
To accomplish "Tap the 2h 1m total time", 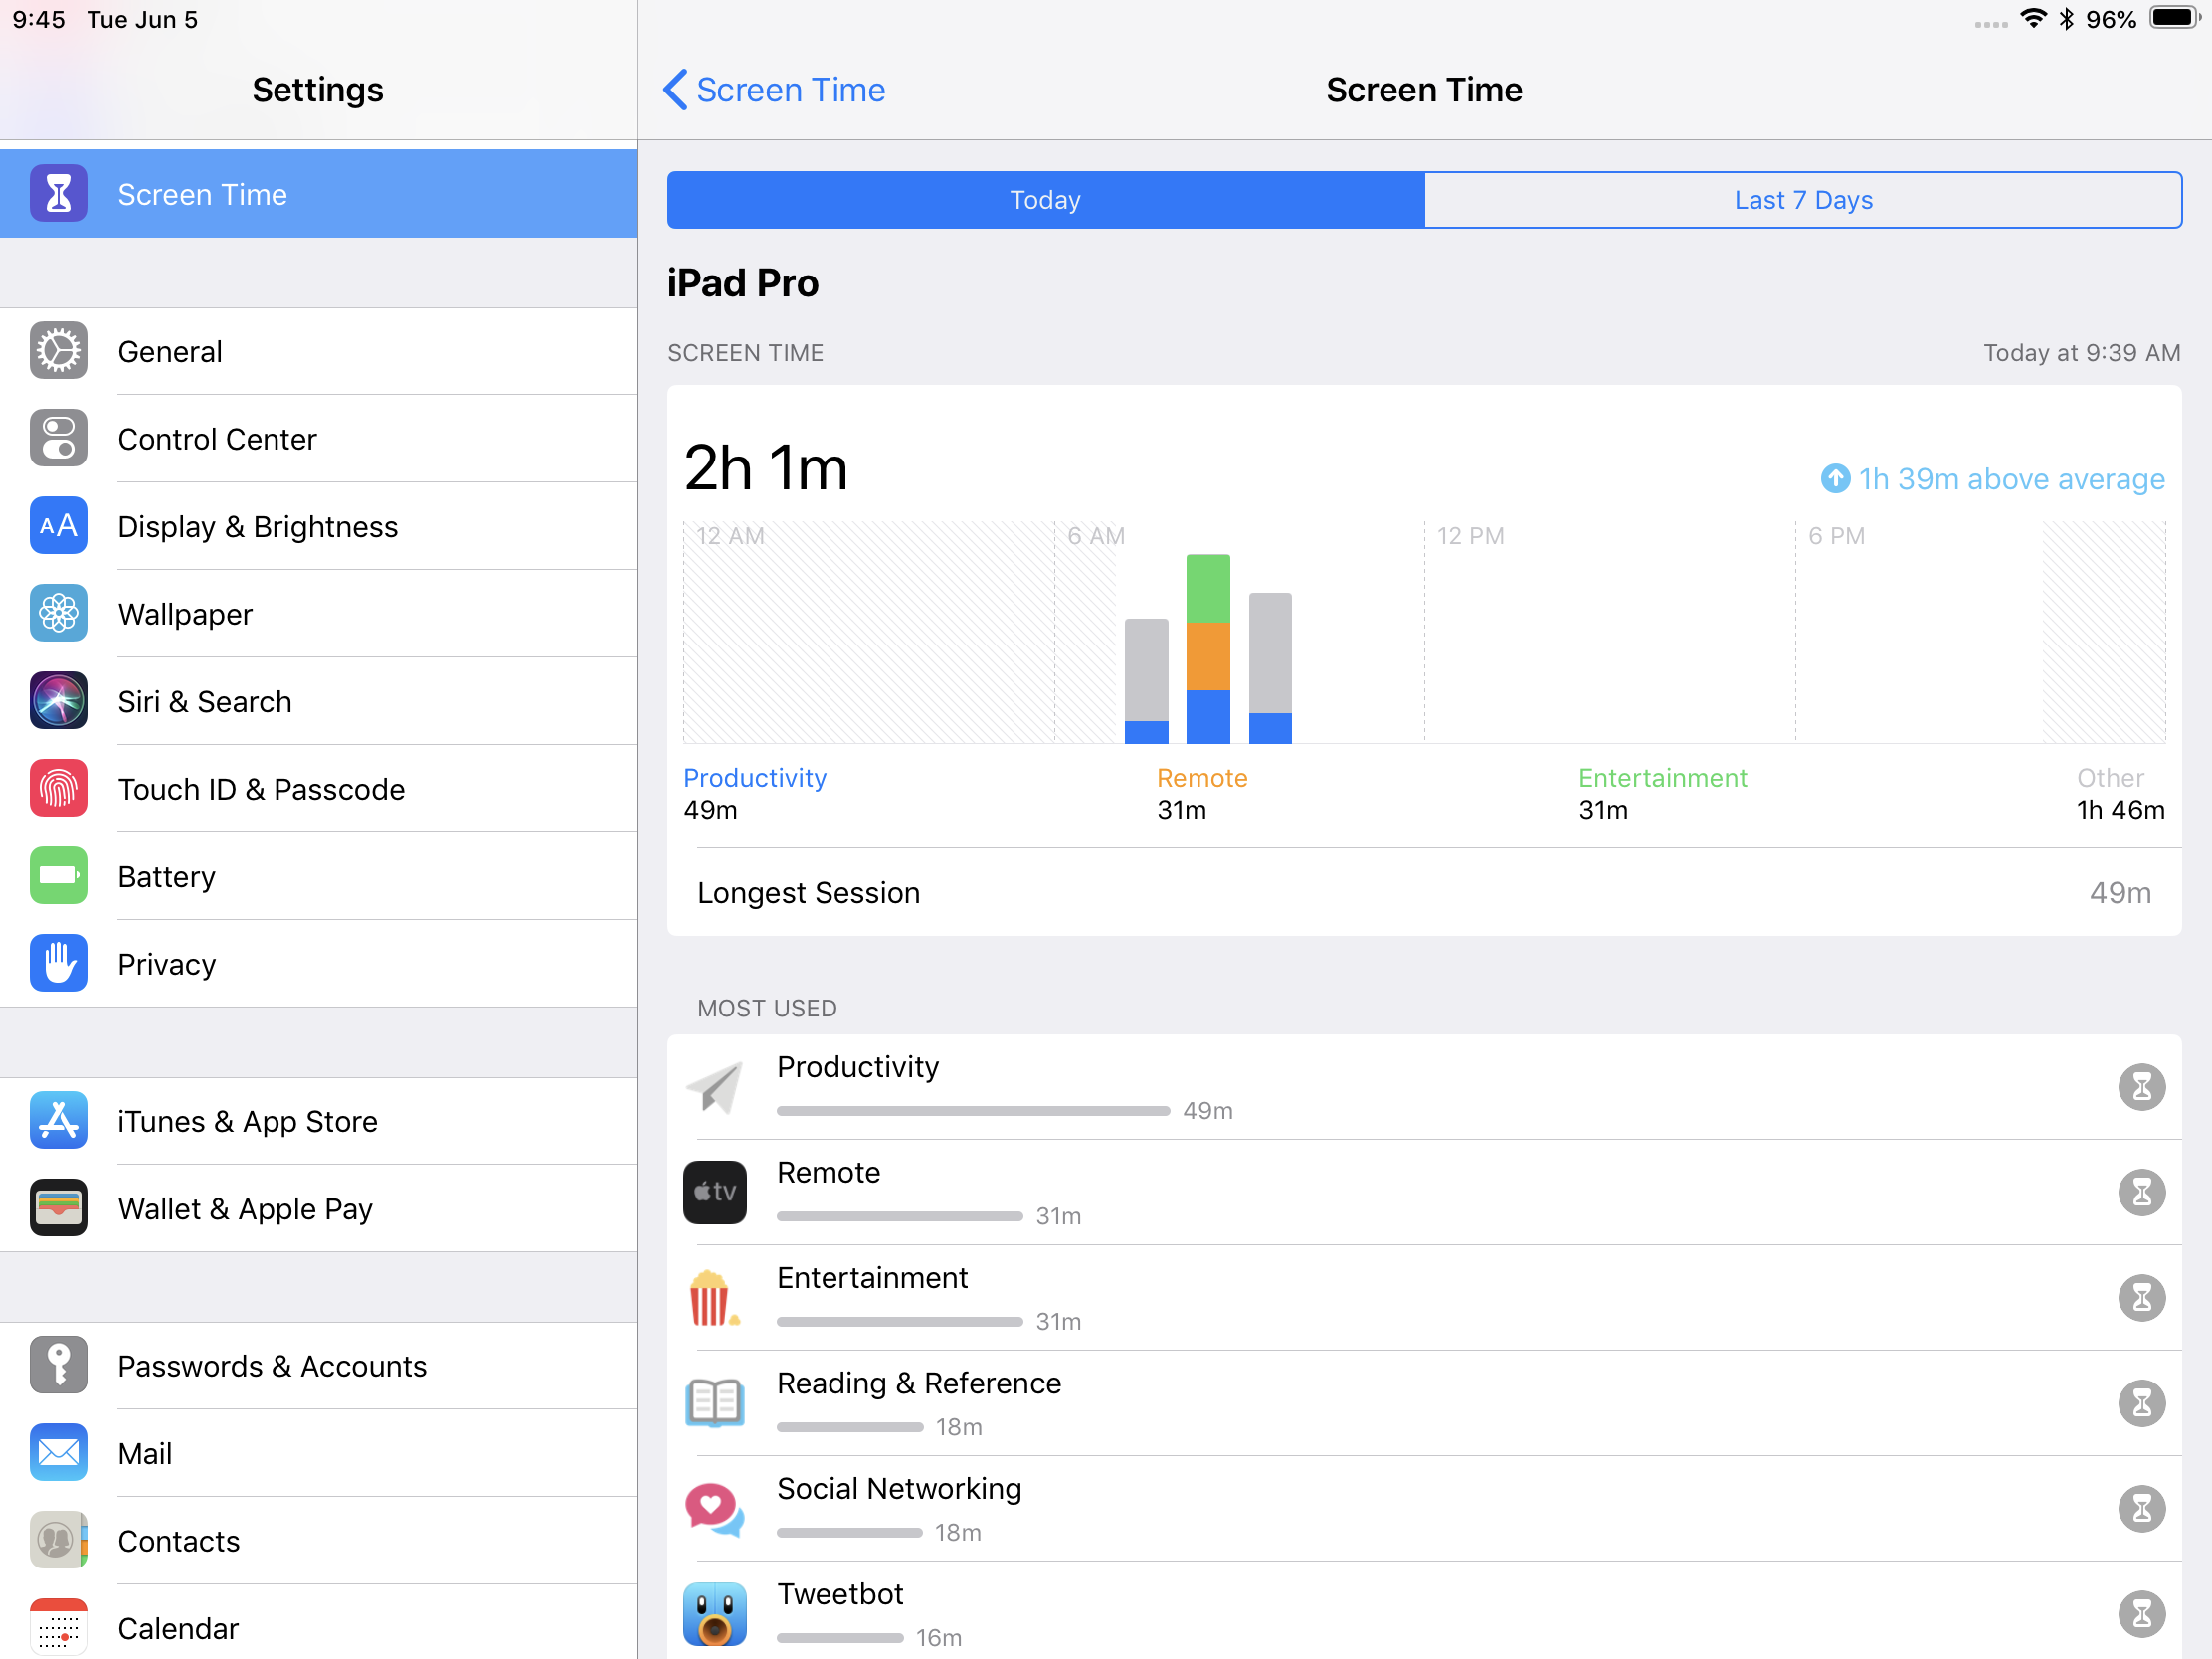I will pyautogui.click(x=766, y=468).
